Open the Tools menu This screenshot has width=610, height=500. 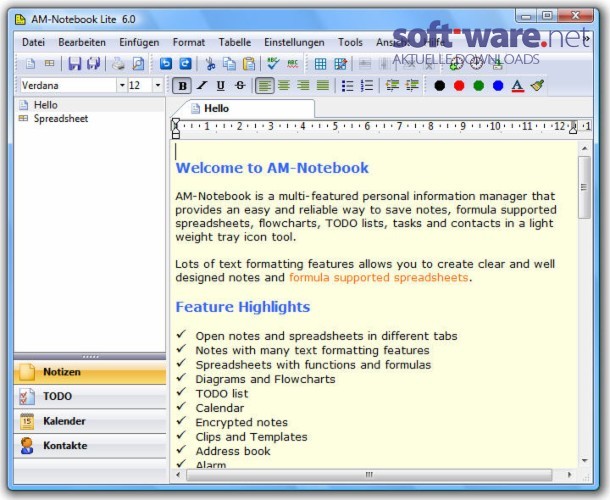(x=350, y=42)
